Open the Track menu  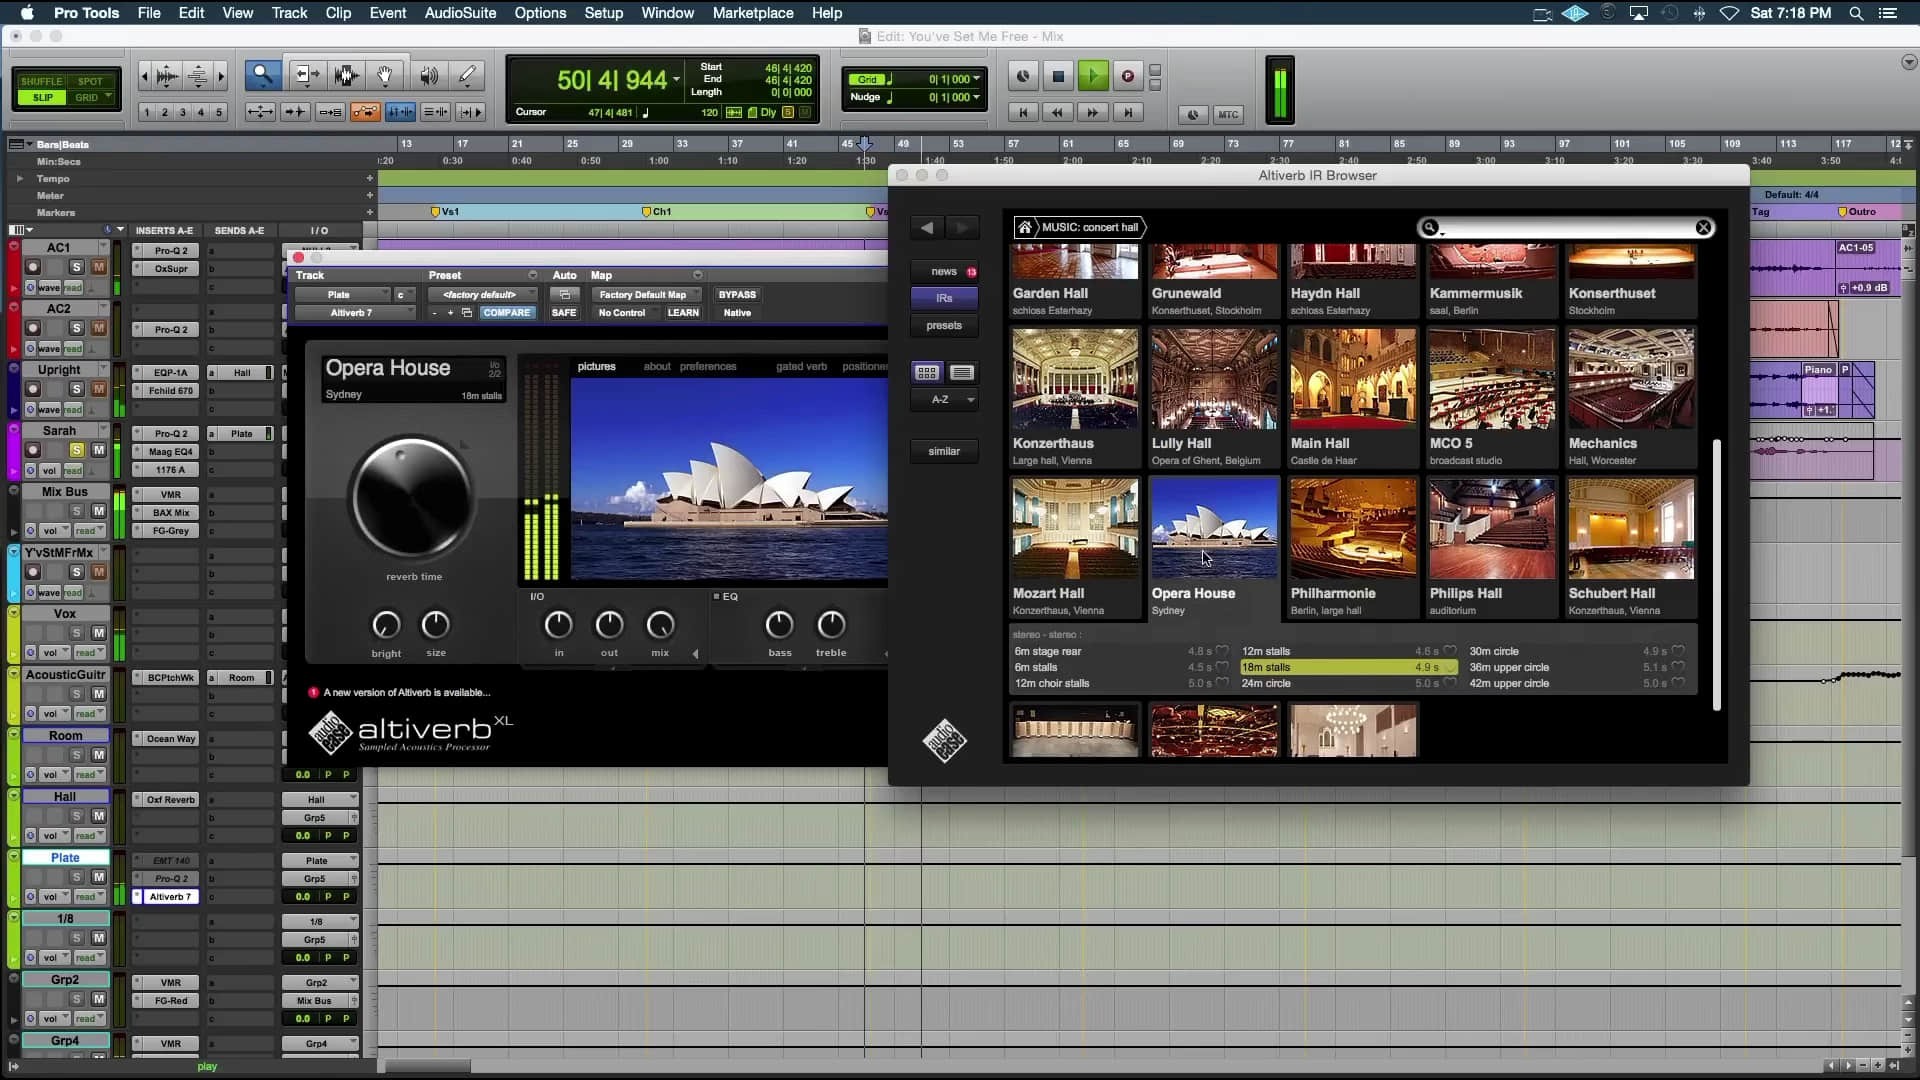click(289, 13)
